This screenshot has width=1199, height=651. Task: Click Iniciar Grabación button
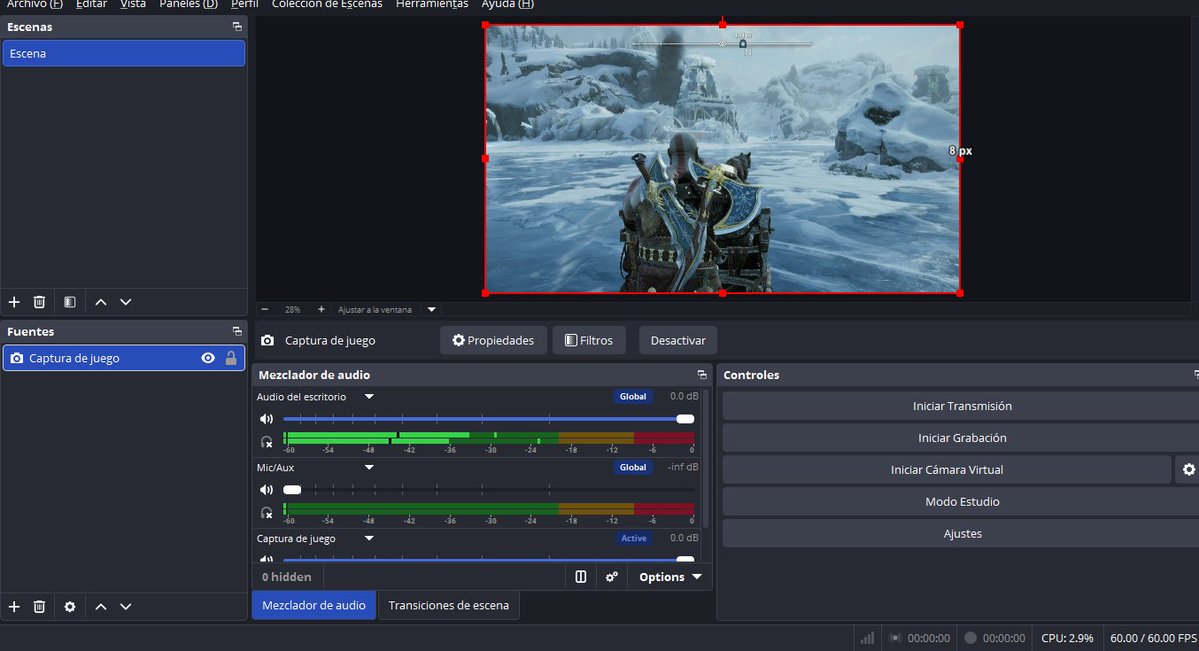pos(962,438)
